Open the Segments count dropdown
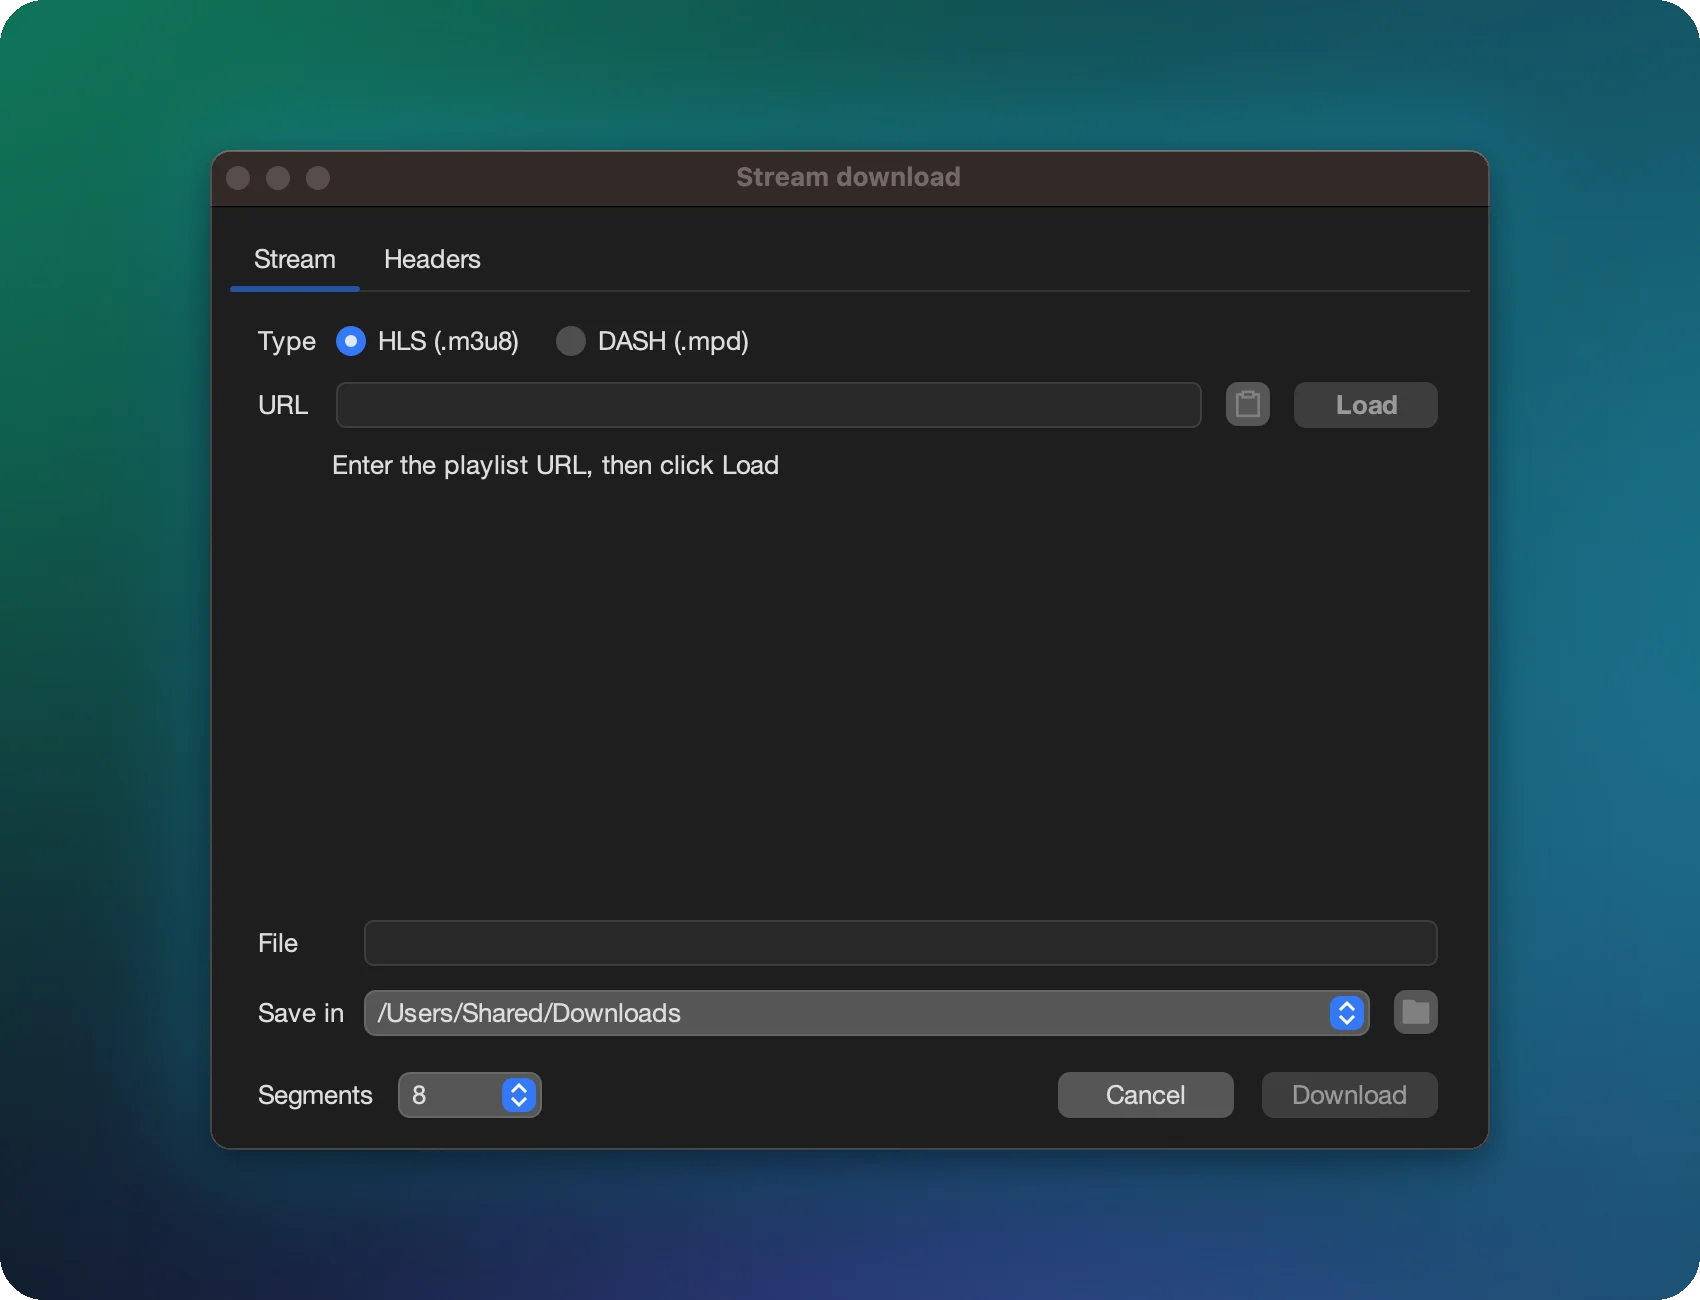The height and width of the screenshot is (1300, 1700). 469,1095
